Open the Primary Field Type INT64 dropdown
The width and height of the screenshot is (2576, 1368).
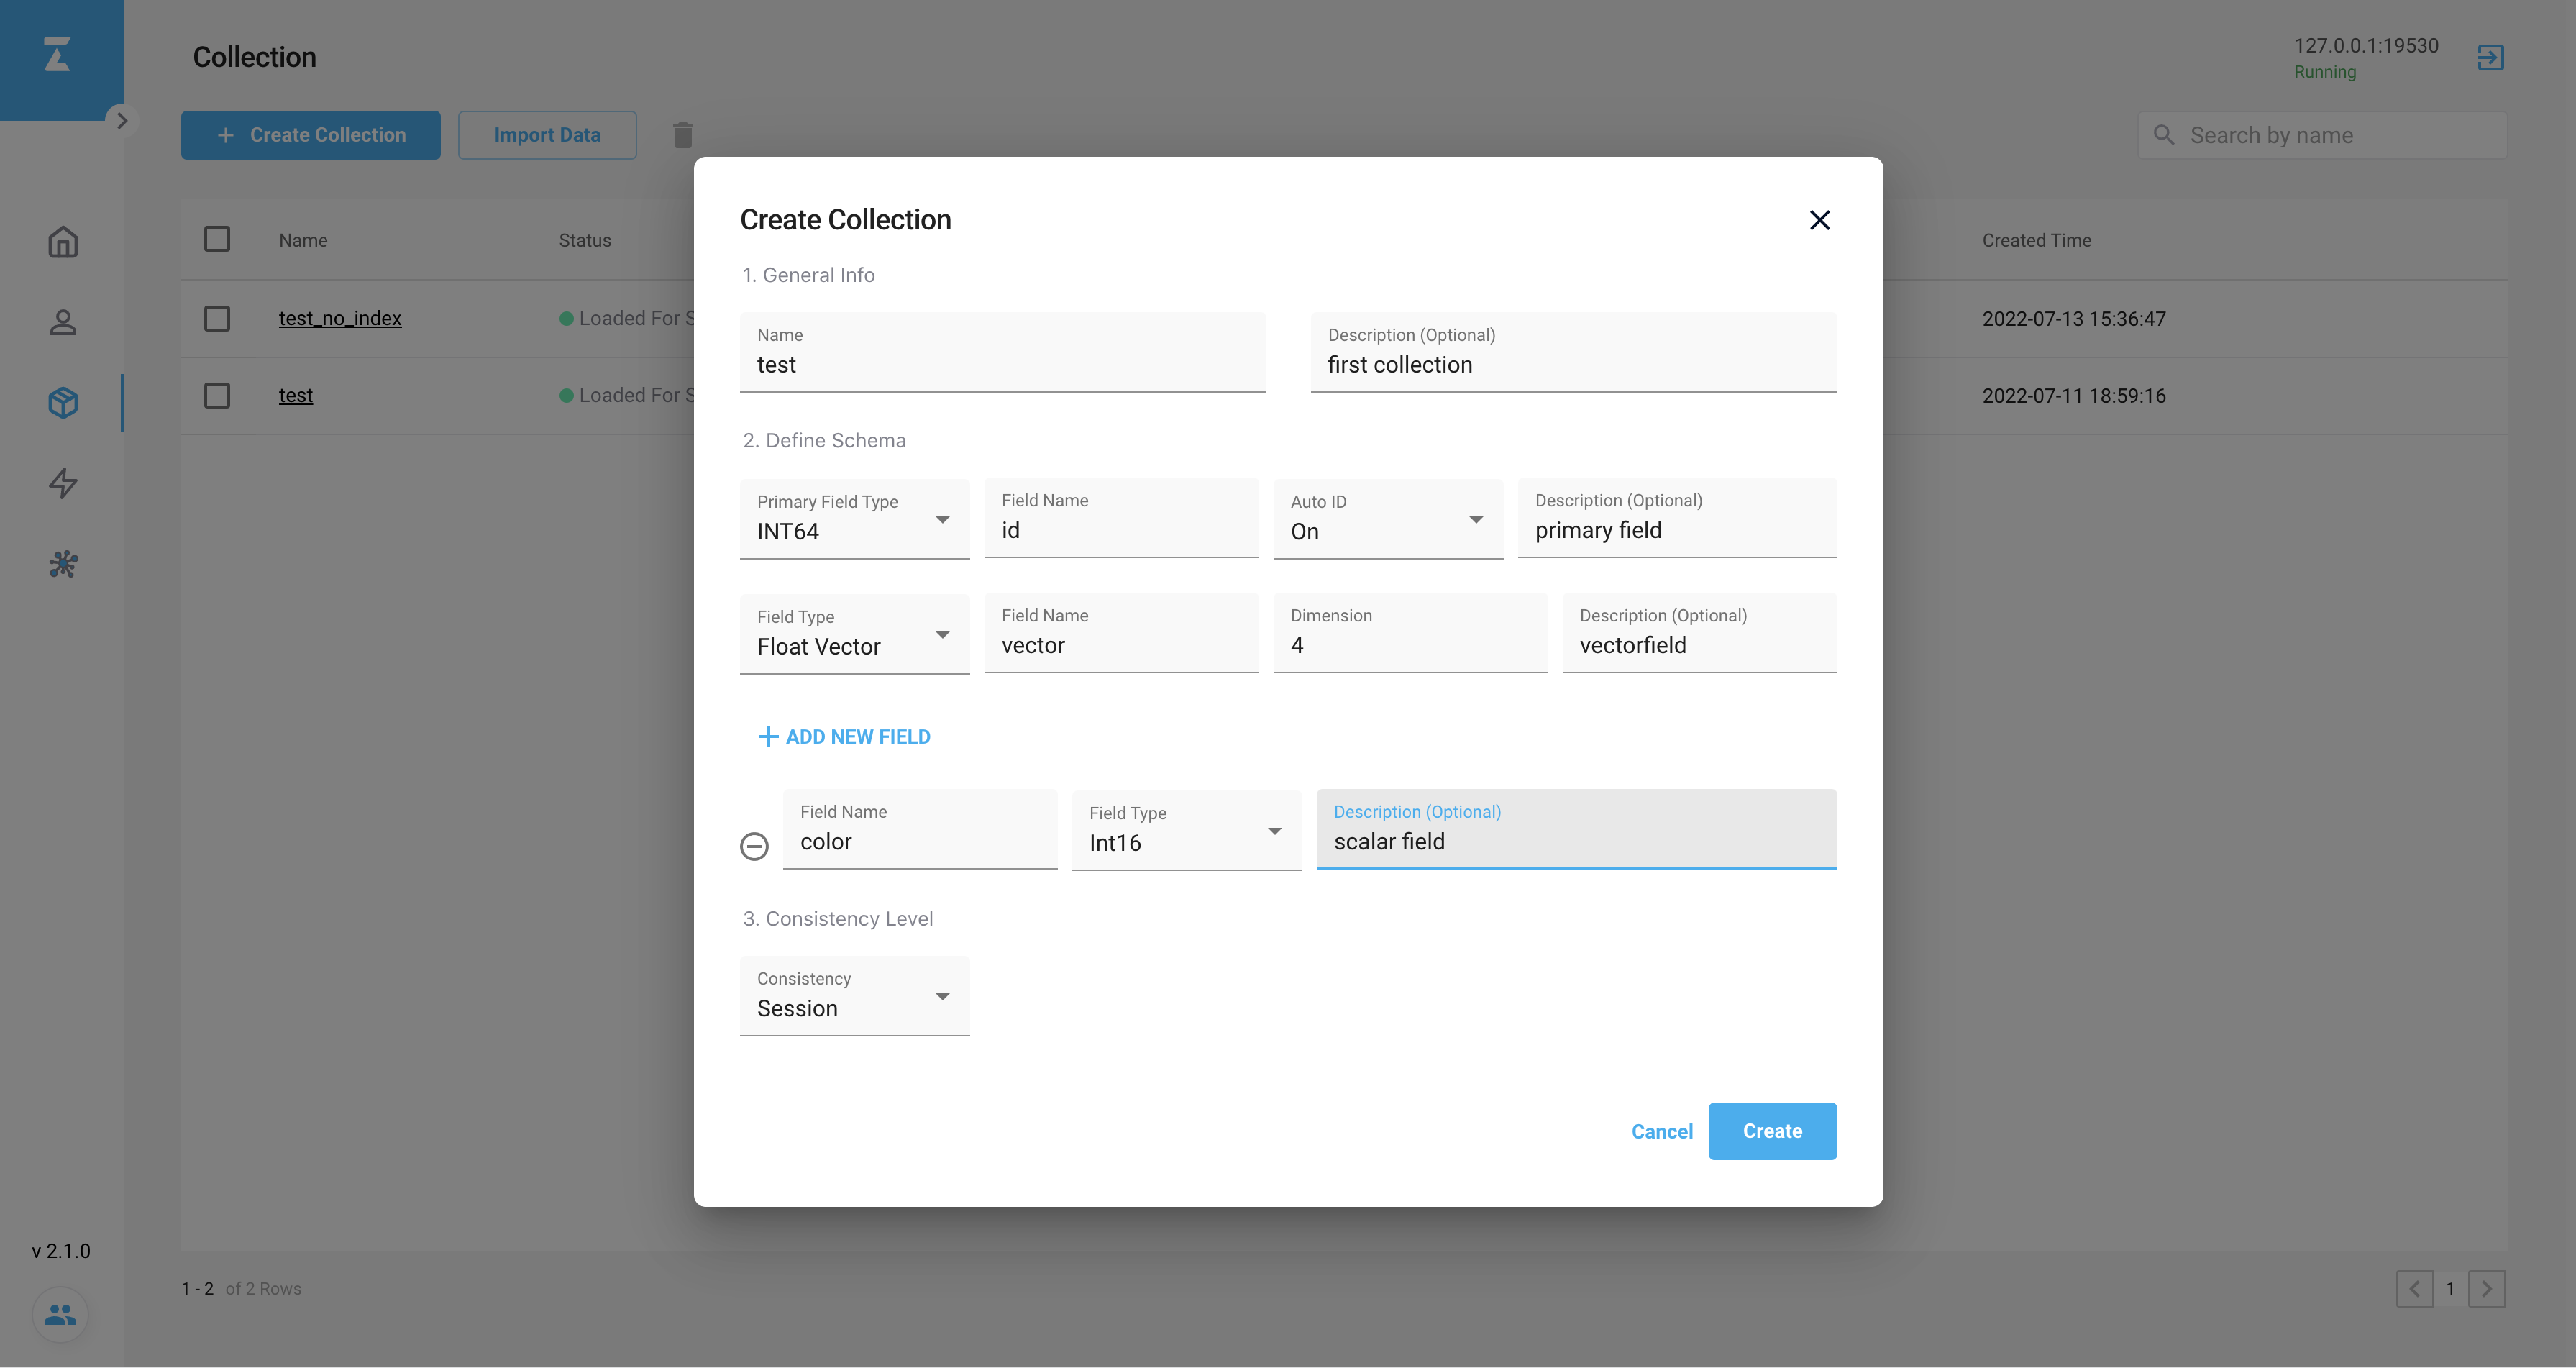854,519
